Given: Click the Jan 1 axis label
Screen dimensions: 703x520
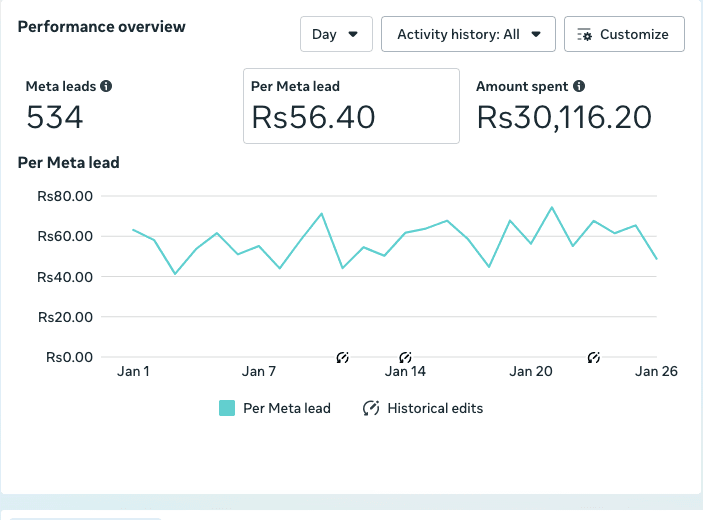Looking at the screenshot, I should [x=133, y=371].
